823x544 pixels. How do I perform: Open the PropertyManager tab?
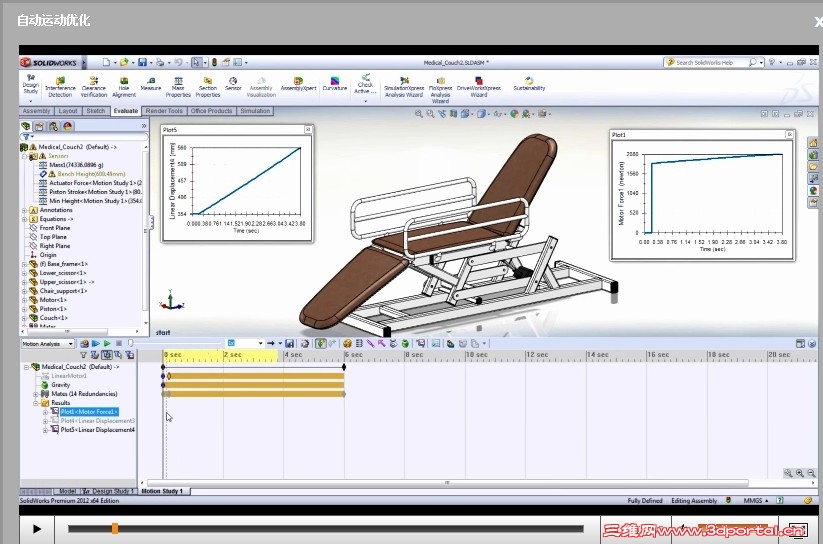tap(39, 126)
